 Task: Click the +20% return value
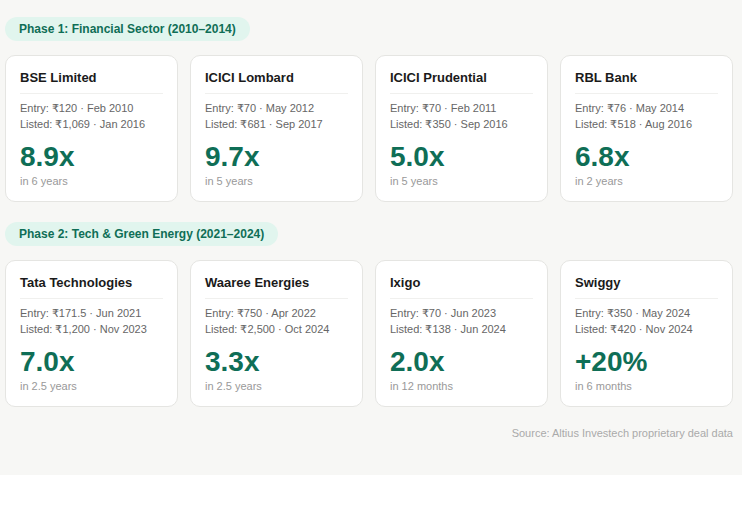click(611, 361)
